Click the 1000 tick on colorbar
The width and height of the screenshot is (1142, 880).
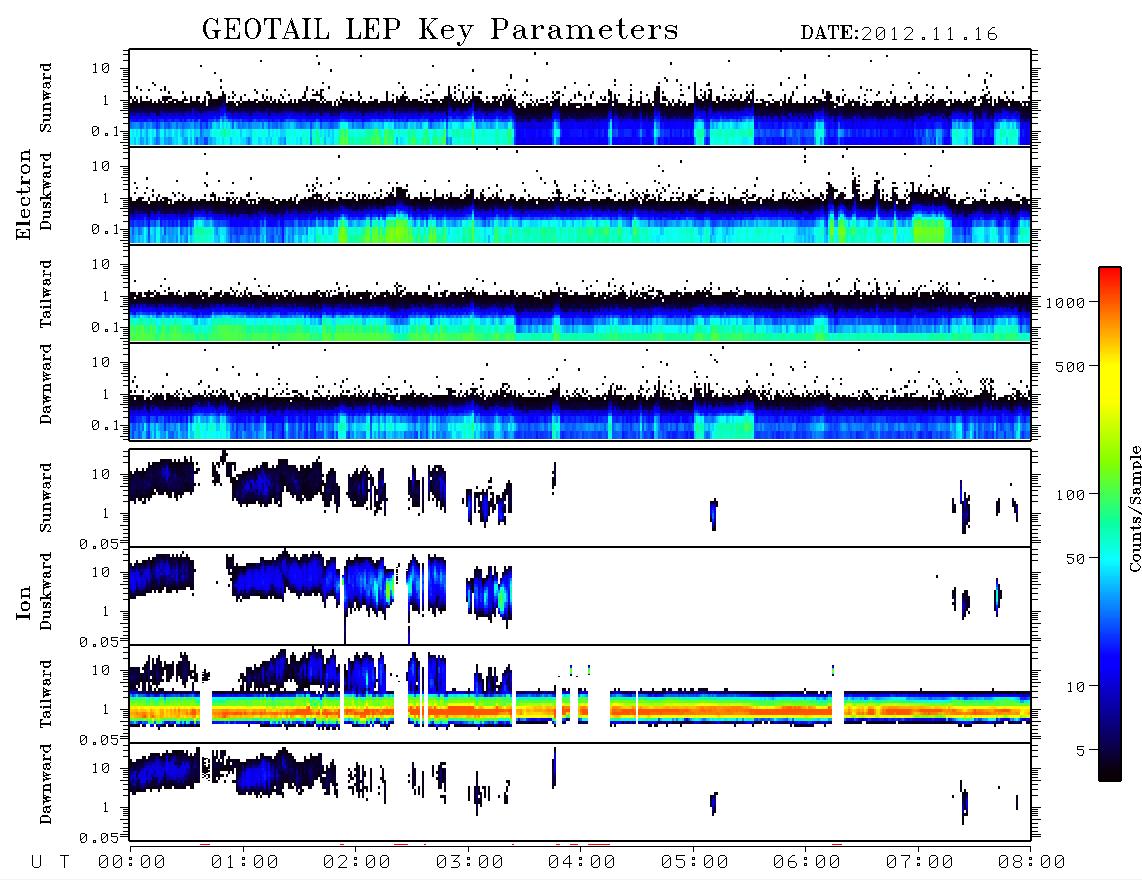tap(1066, 303)
